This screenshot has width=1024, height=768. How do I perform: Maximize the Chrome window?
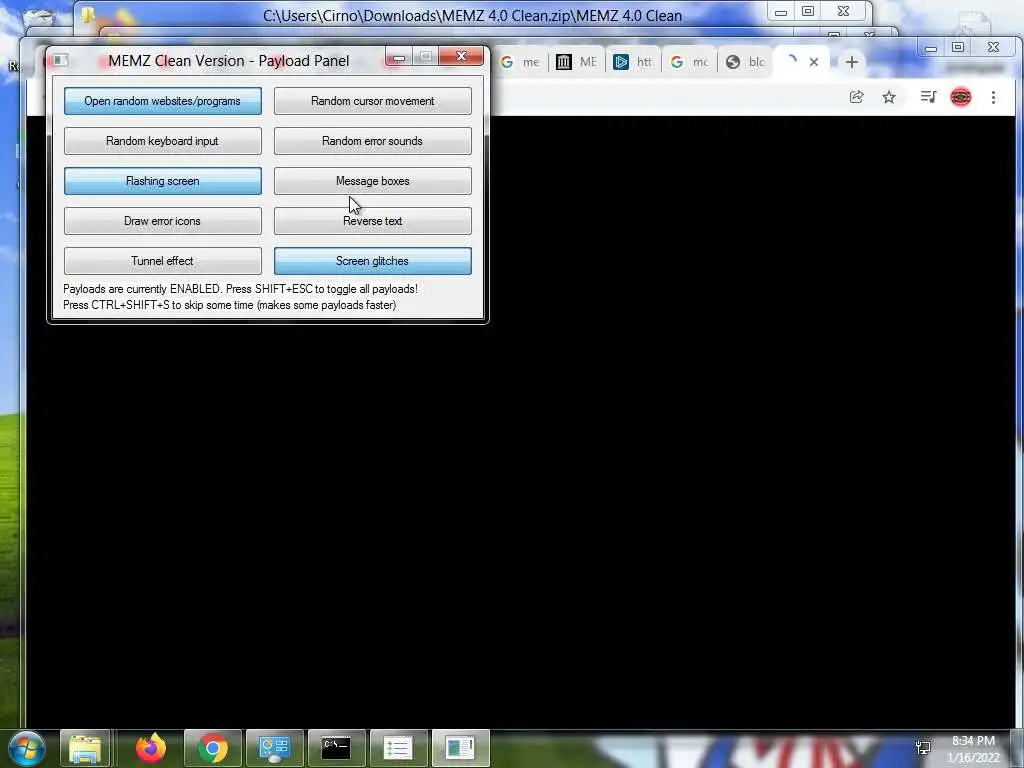(x=958, y=47)
